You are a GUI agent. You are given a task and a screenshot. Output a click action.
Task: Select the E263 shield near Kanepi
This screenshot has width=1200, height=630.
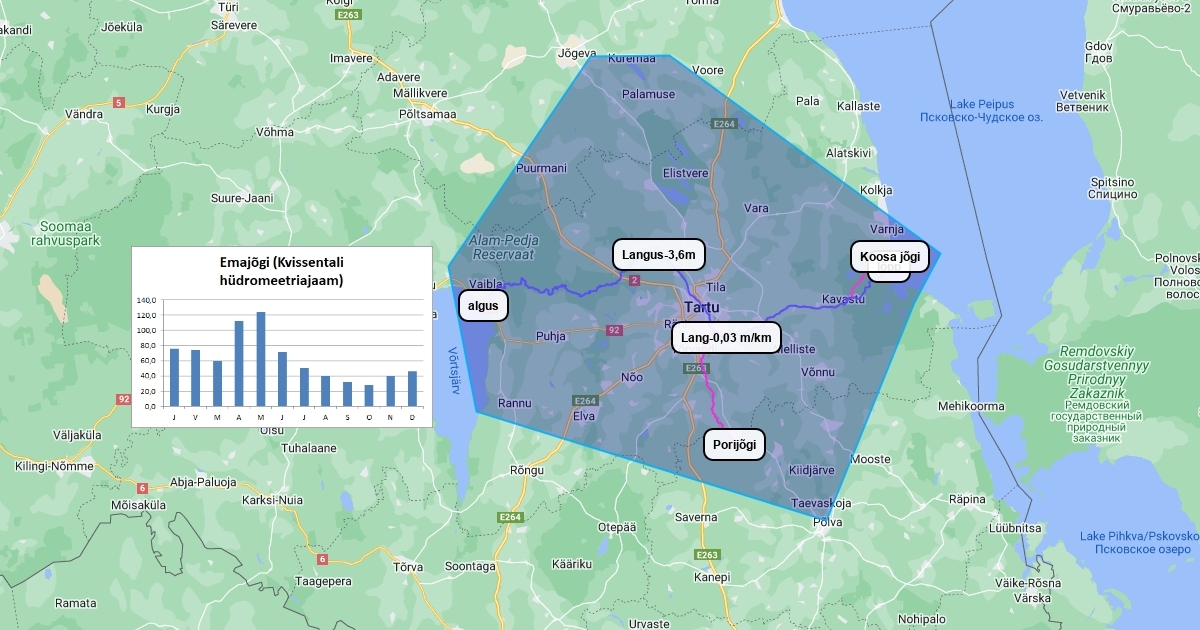click(x=707, y=554)
